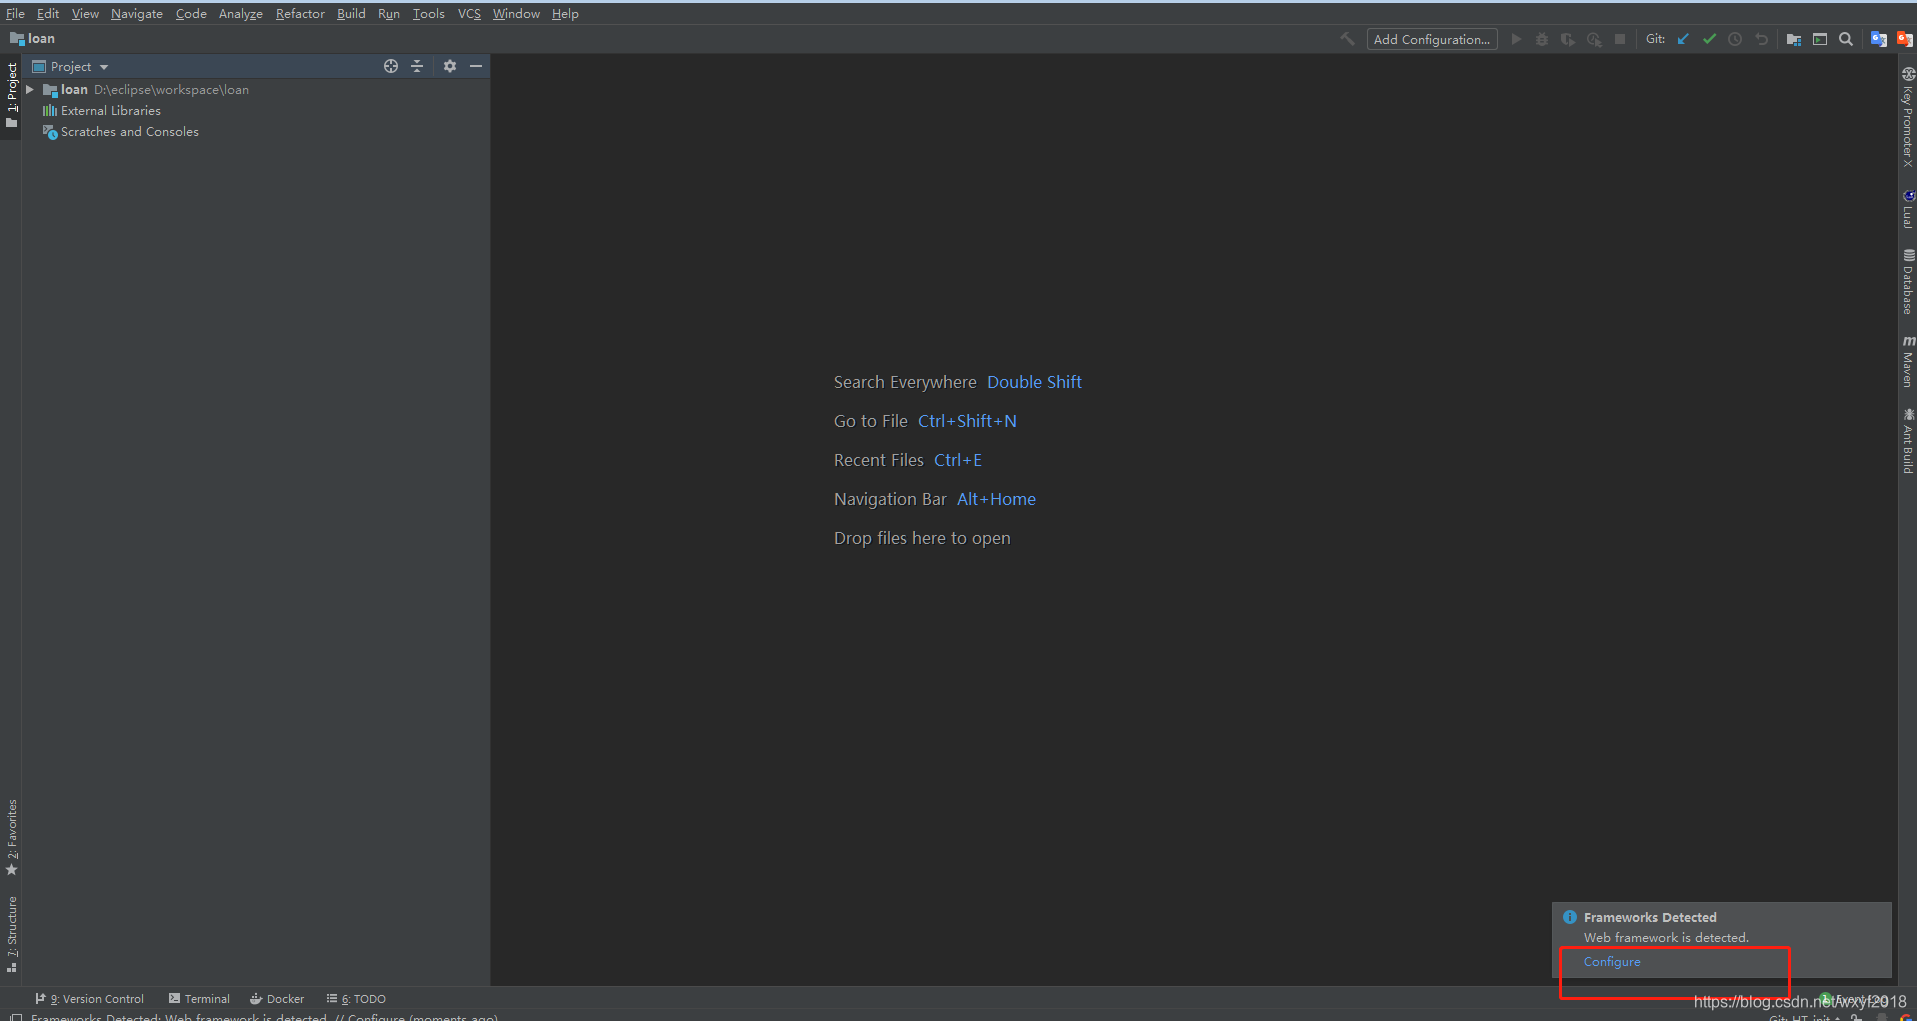Open the Ant Build side tab
Viewport: 1917px width, 1021px height.
pos(1908,441)
